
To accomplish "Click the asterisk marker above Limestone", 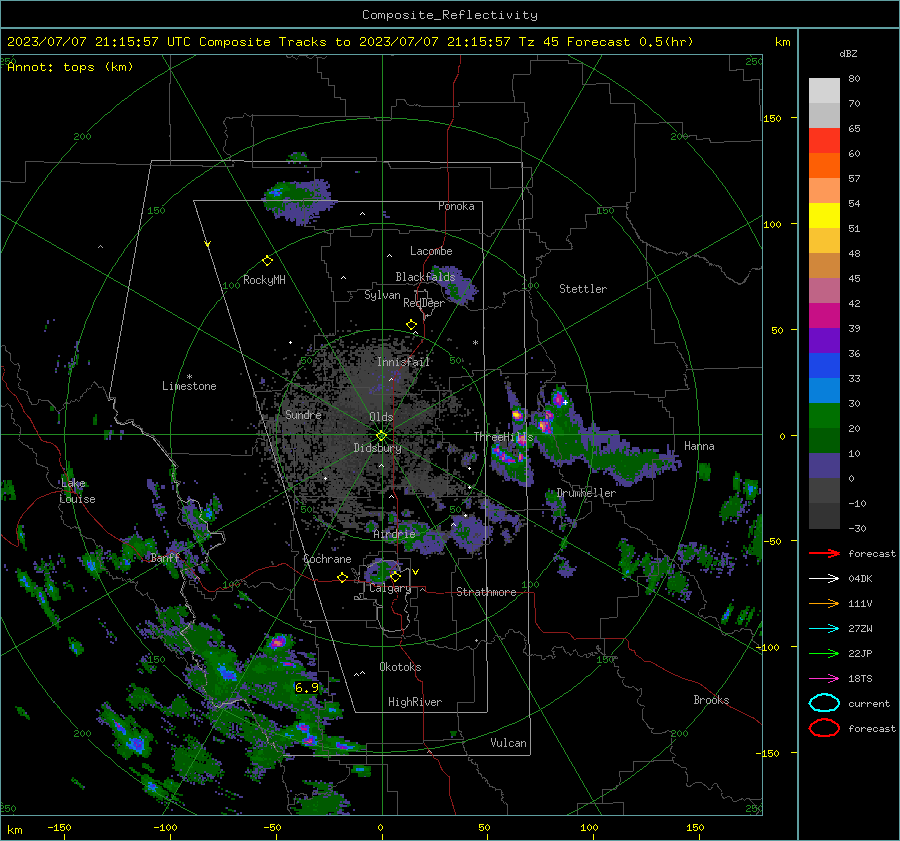I will pos(189,377).
